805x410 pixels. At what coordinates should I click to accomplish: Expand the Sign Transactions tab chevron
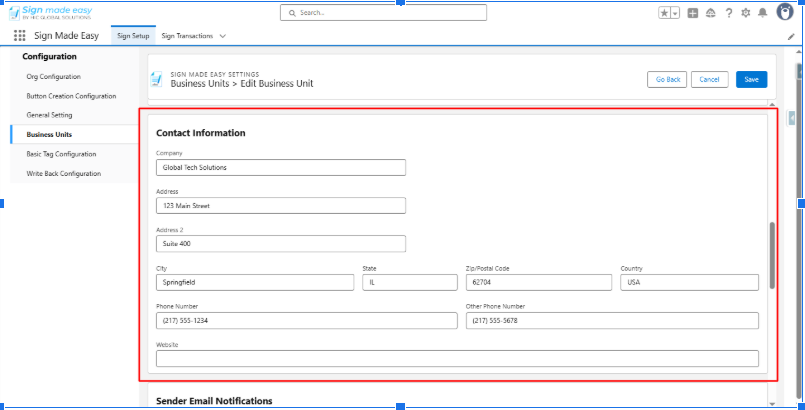(222, 36)
